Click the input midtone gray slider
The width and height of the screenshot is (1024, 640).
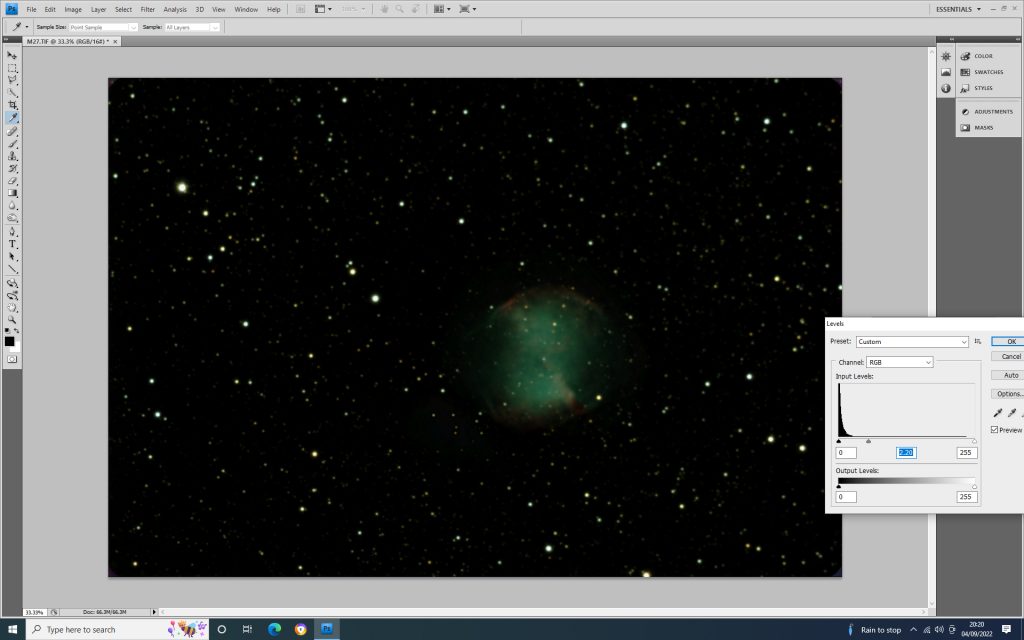869,441
